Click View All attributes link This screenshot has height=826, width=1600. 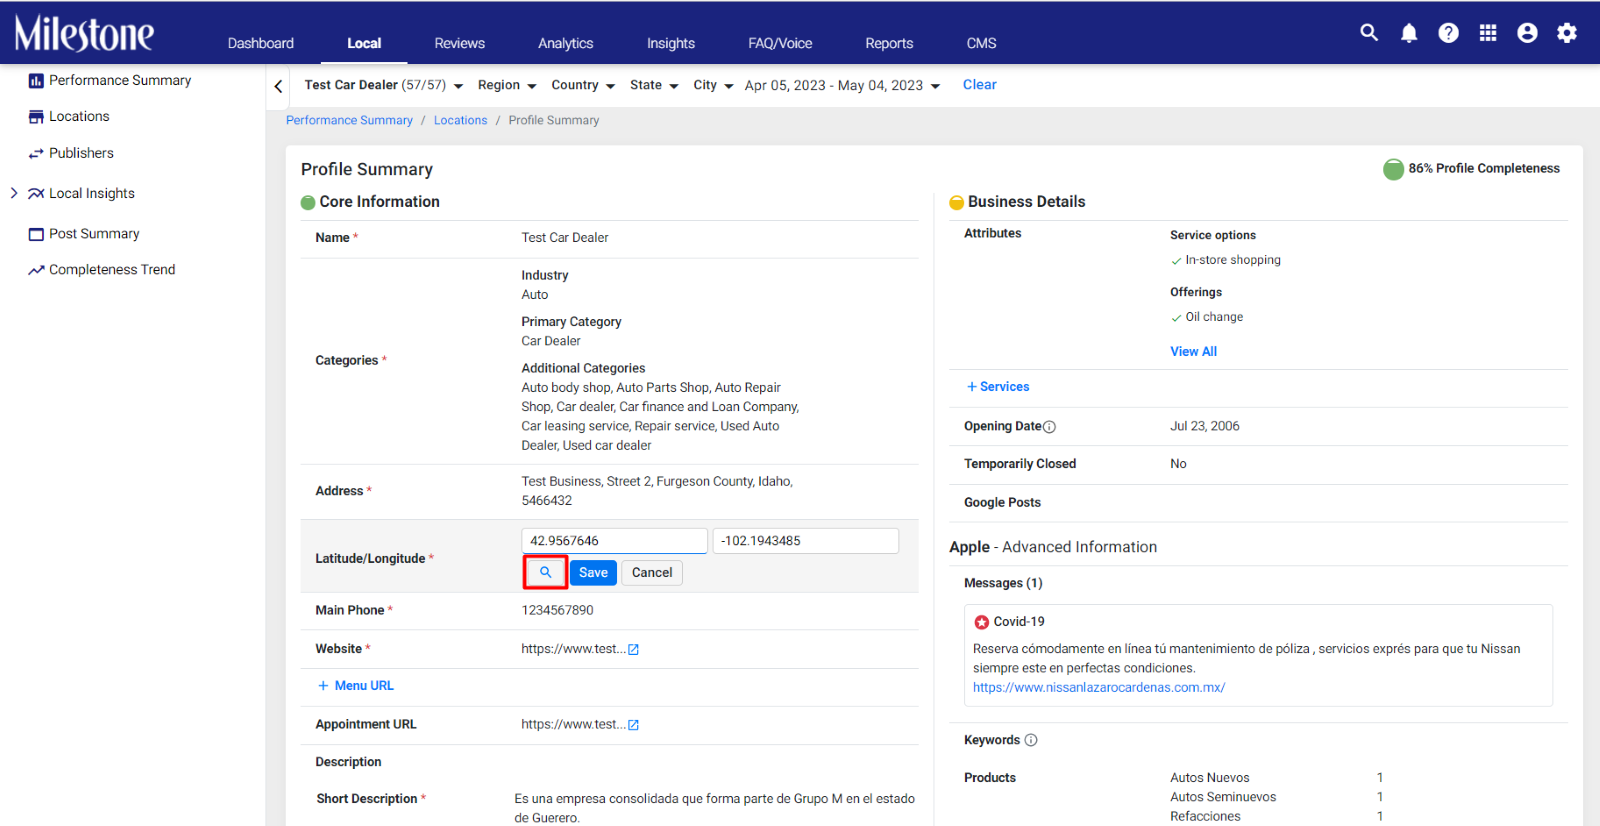[x=1194, y=352]
